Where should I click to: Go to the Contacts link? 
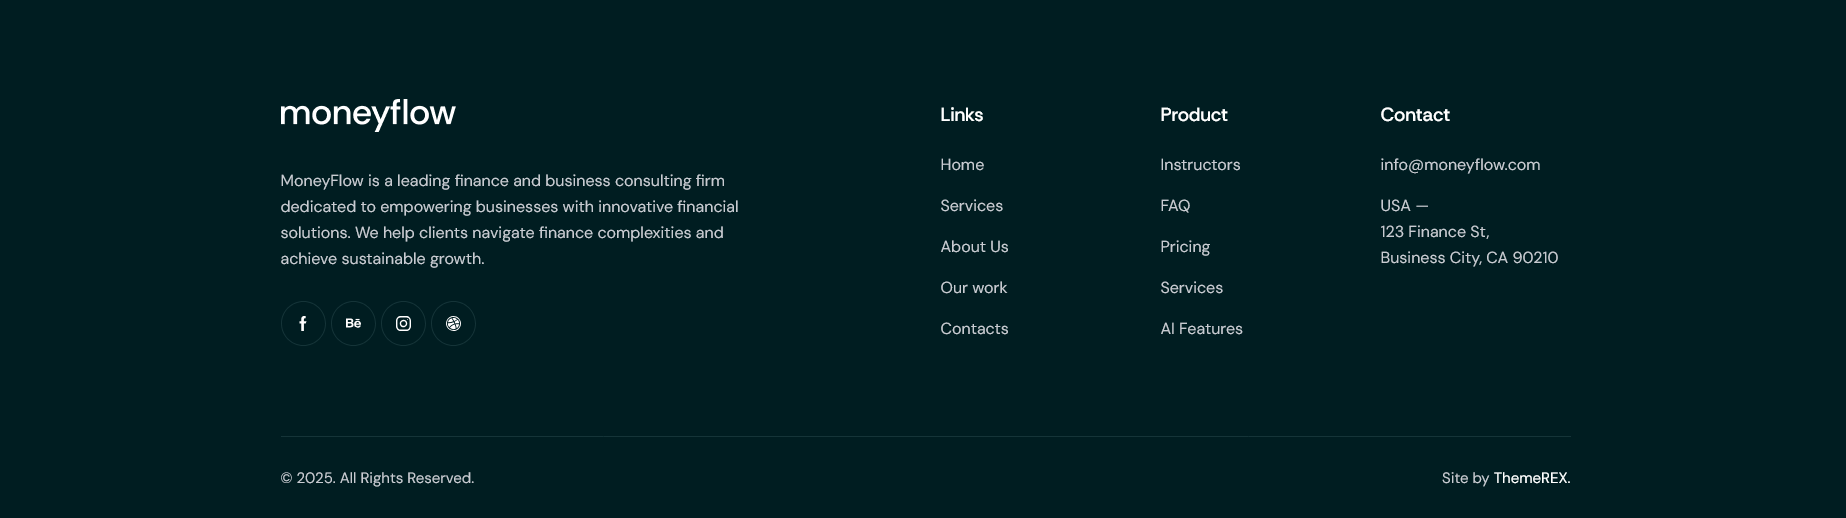[x=974, y=329]
